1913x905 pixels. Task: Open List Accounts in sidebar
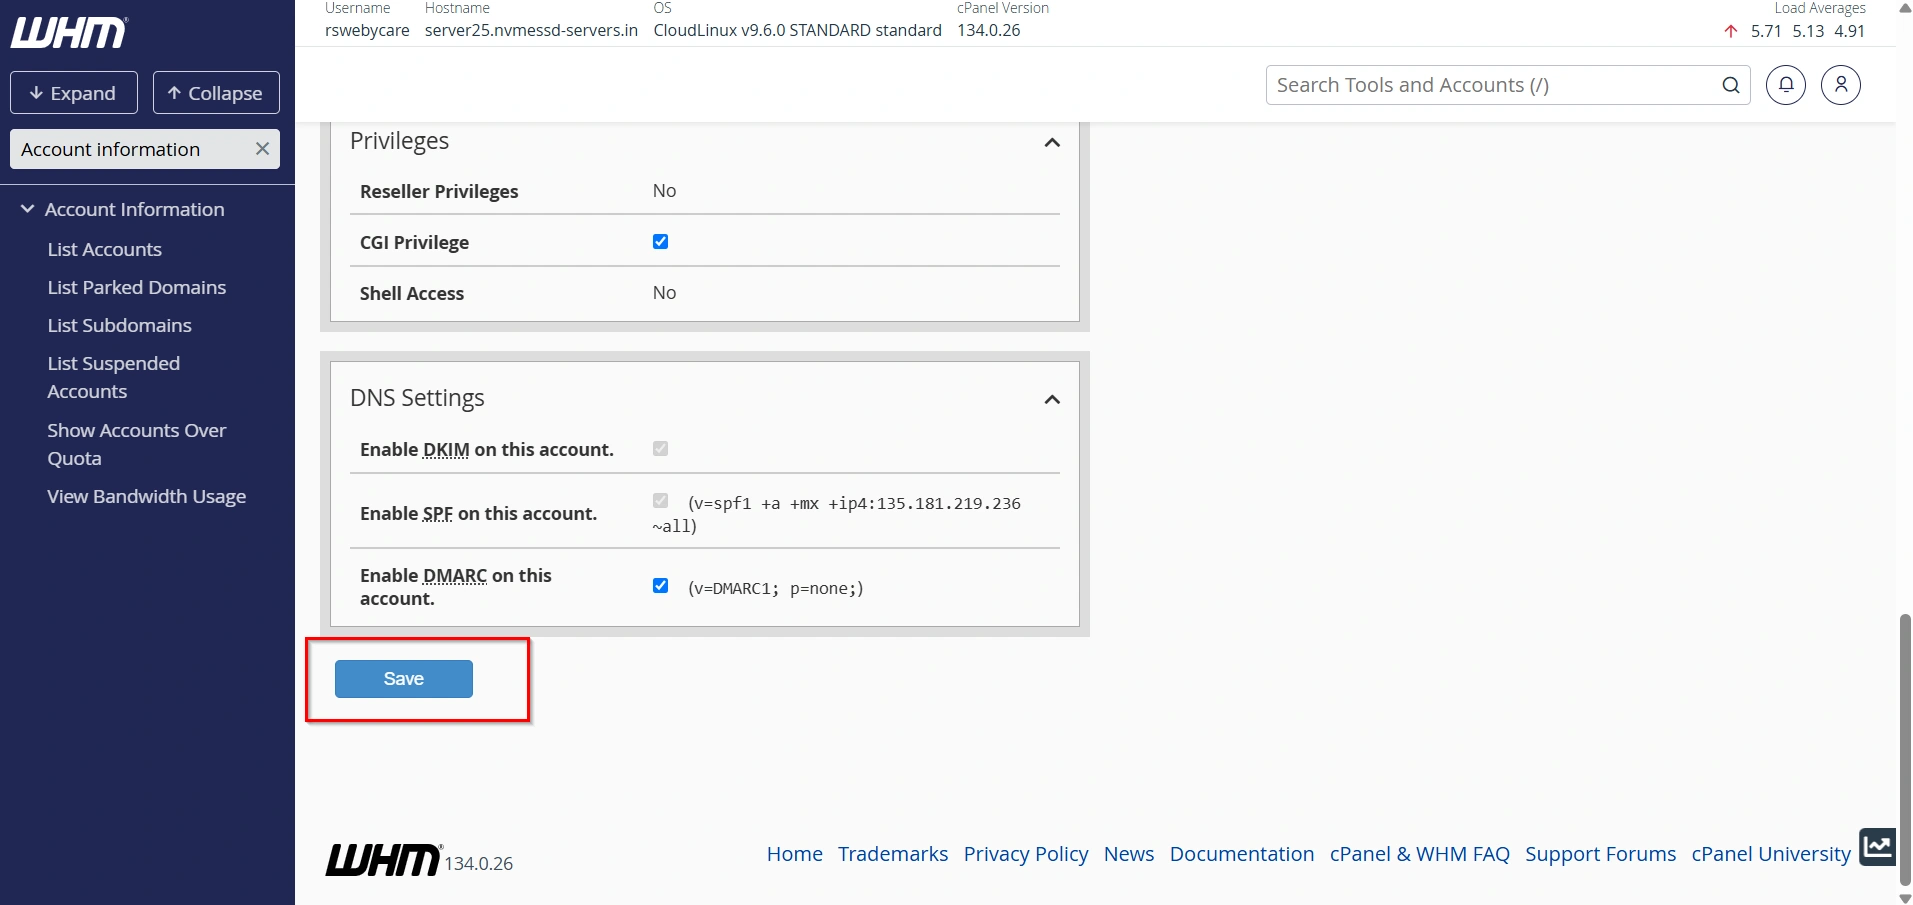105,249
